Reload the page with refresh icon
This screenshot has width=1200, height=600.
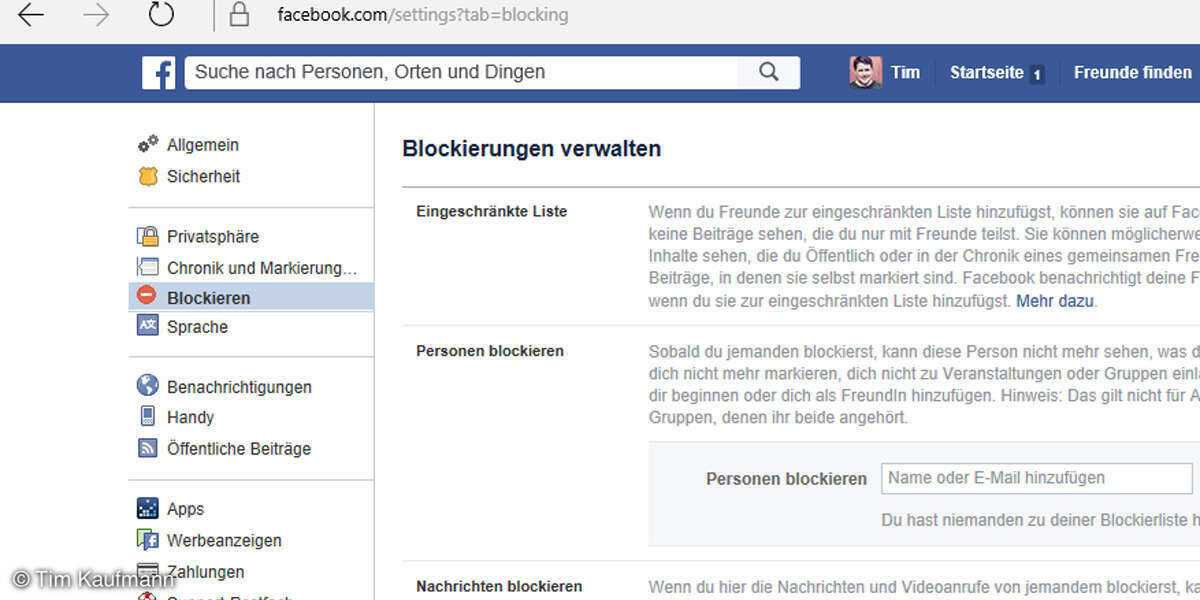tap(161, 14)
